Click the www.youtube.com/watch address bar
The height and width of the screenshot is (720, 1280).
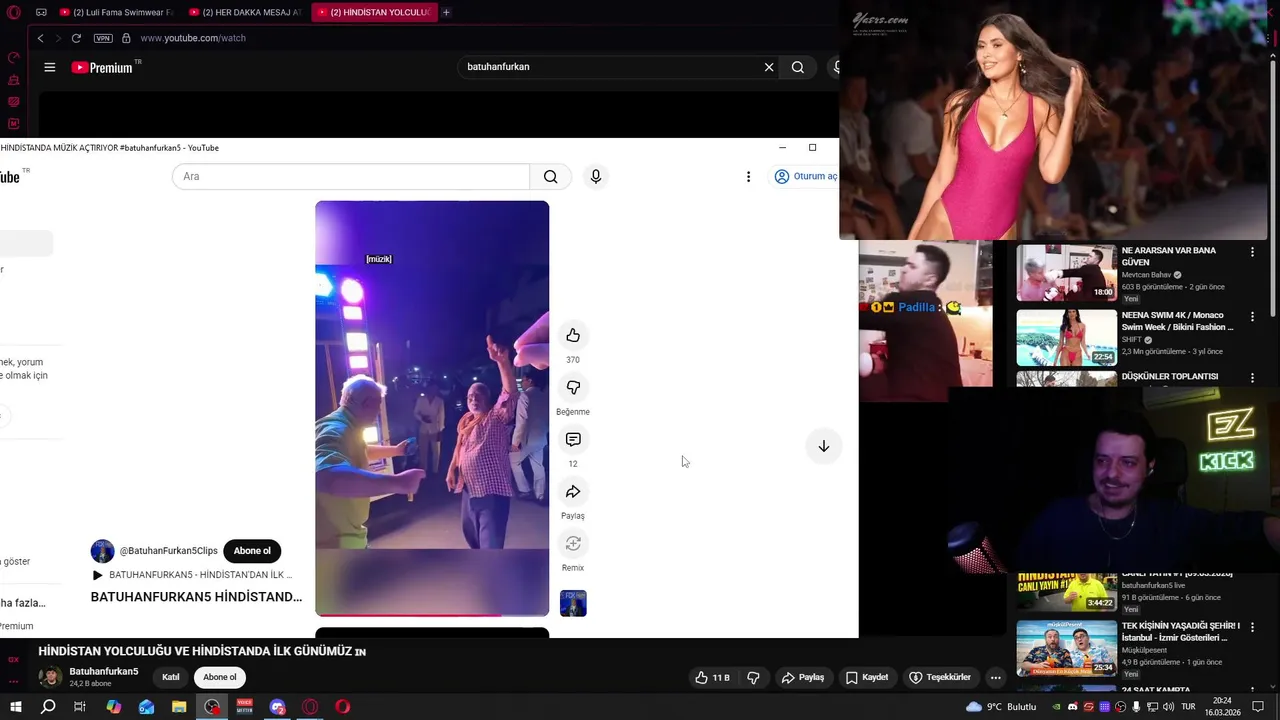pyautogui.click(x=193, y=38)
